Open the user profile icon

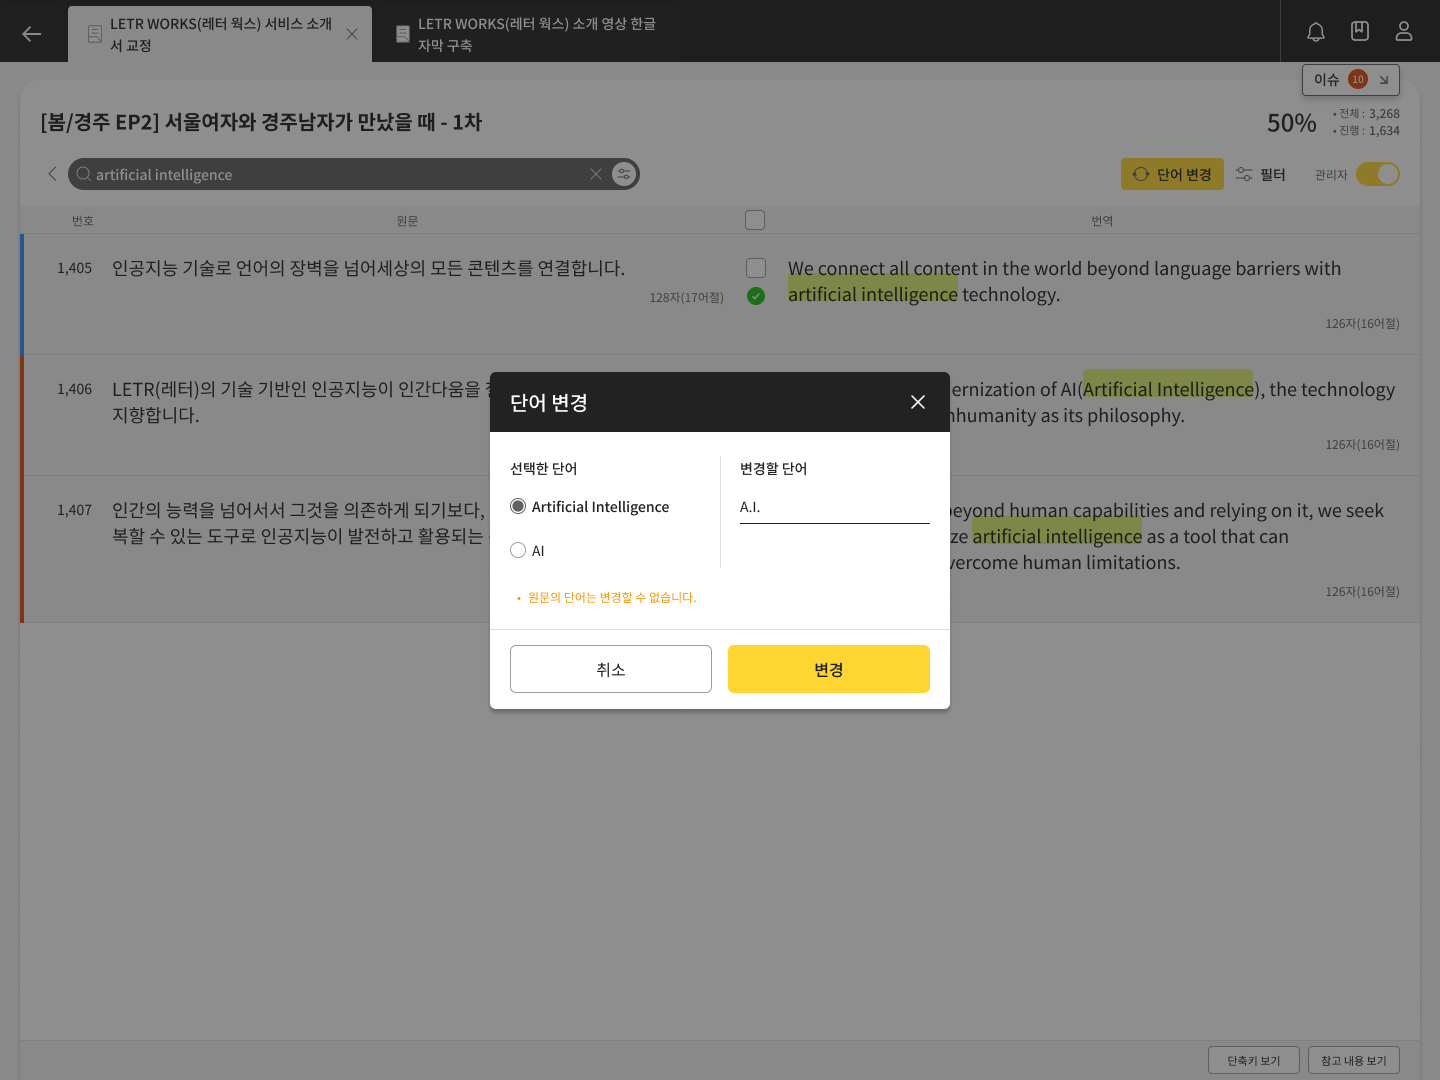point(1404,32)
